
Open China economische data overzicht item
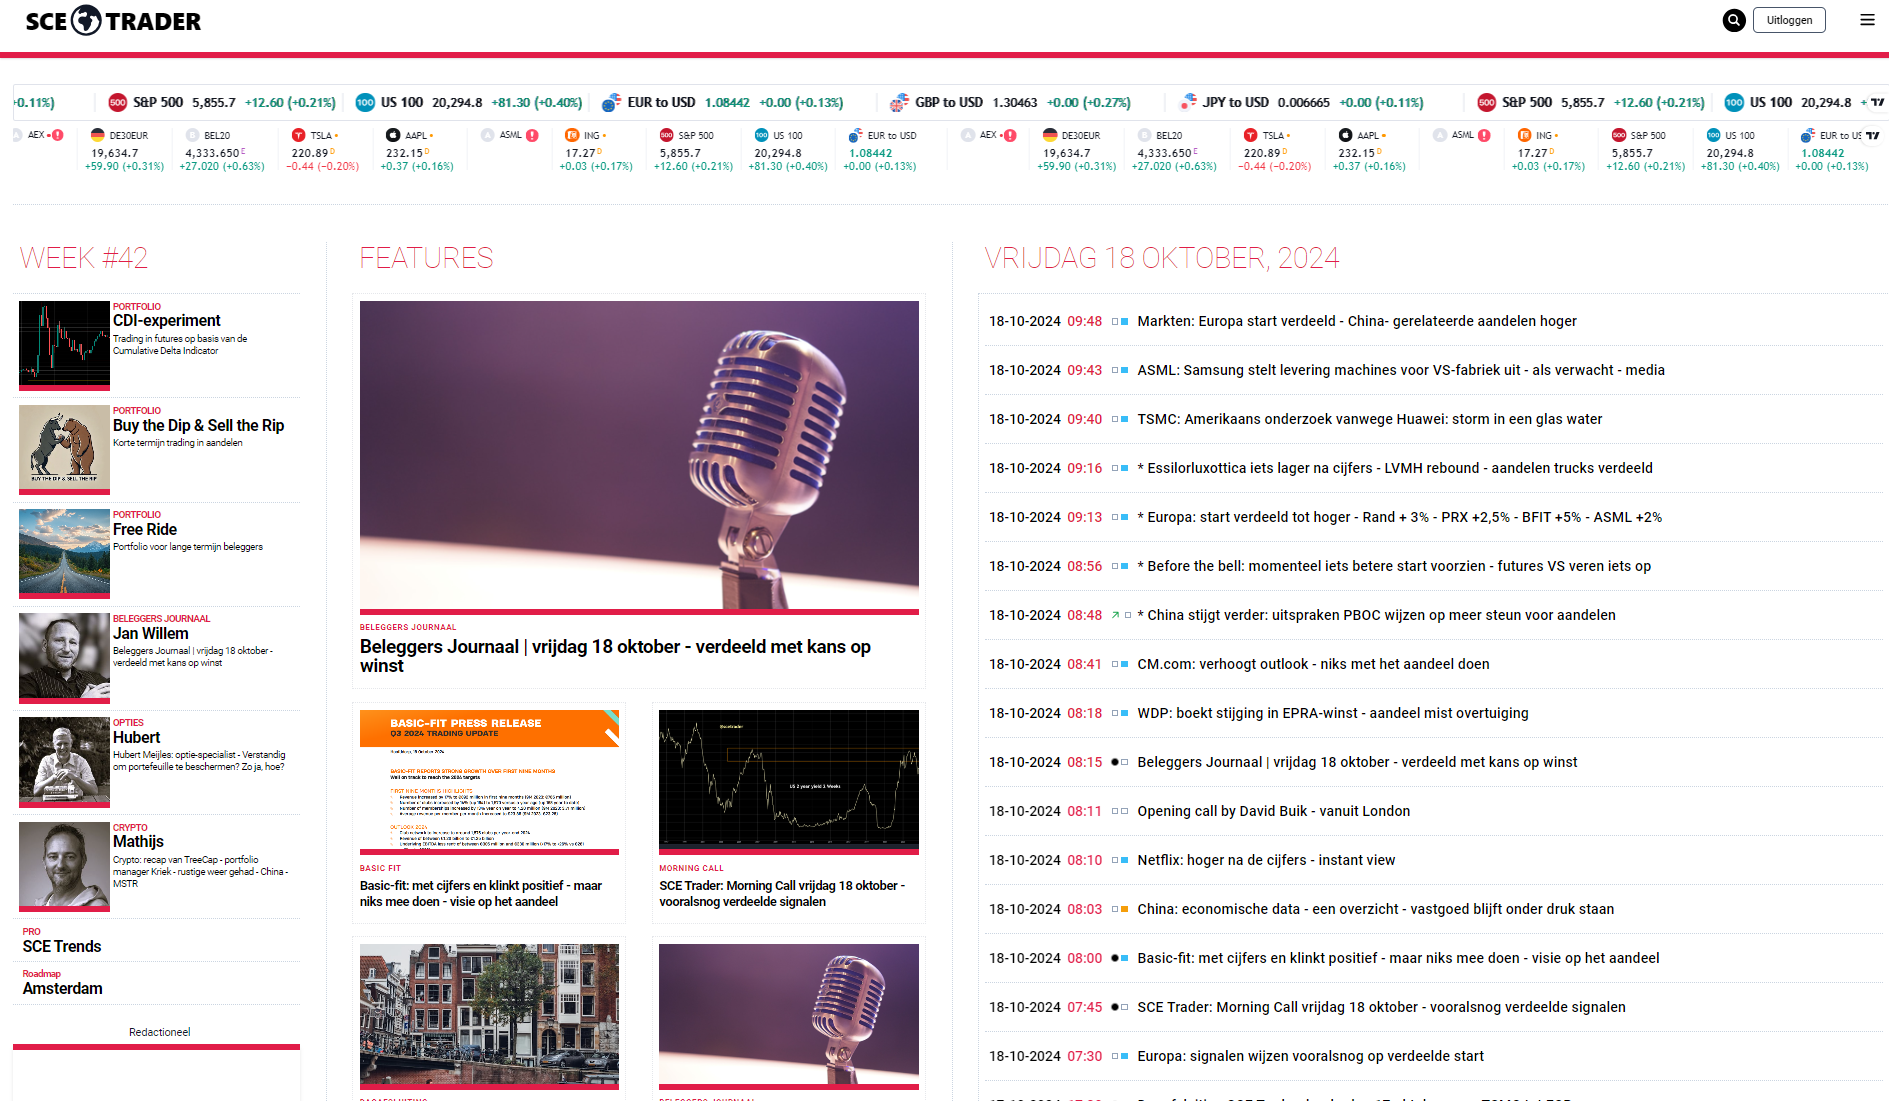click(x=1375, y=909)
